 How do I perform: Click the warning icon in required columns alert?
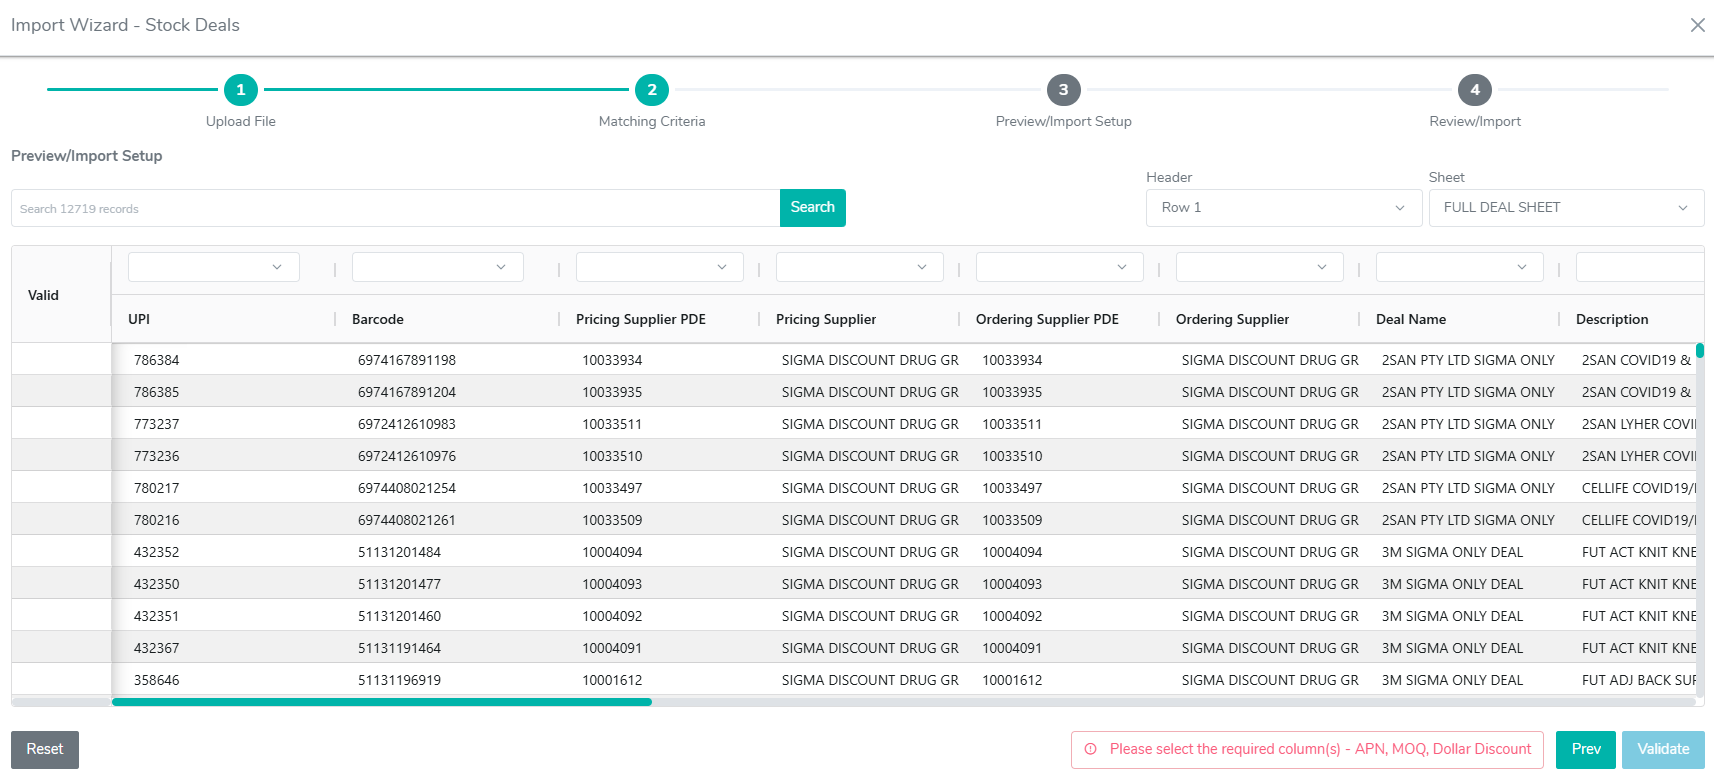[1090, 749]
